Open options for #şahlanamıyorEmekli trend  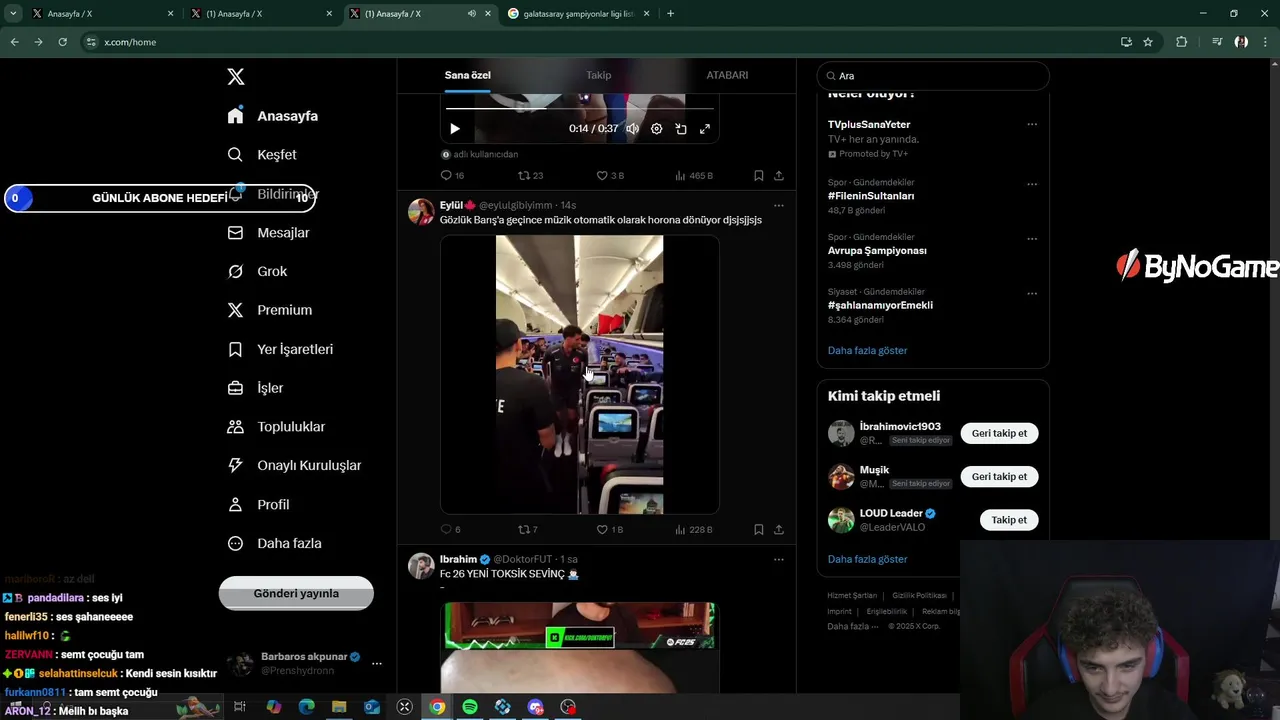click(x=1032, y=294)
